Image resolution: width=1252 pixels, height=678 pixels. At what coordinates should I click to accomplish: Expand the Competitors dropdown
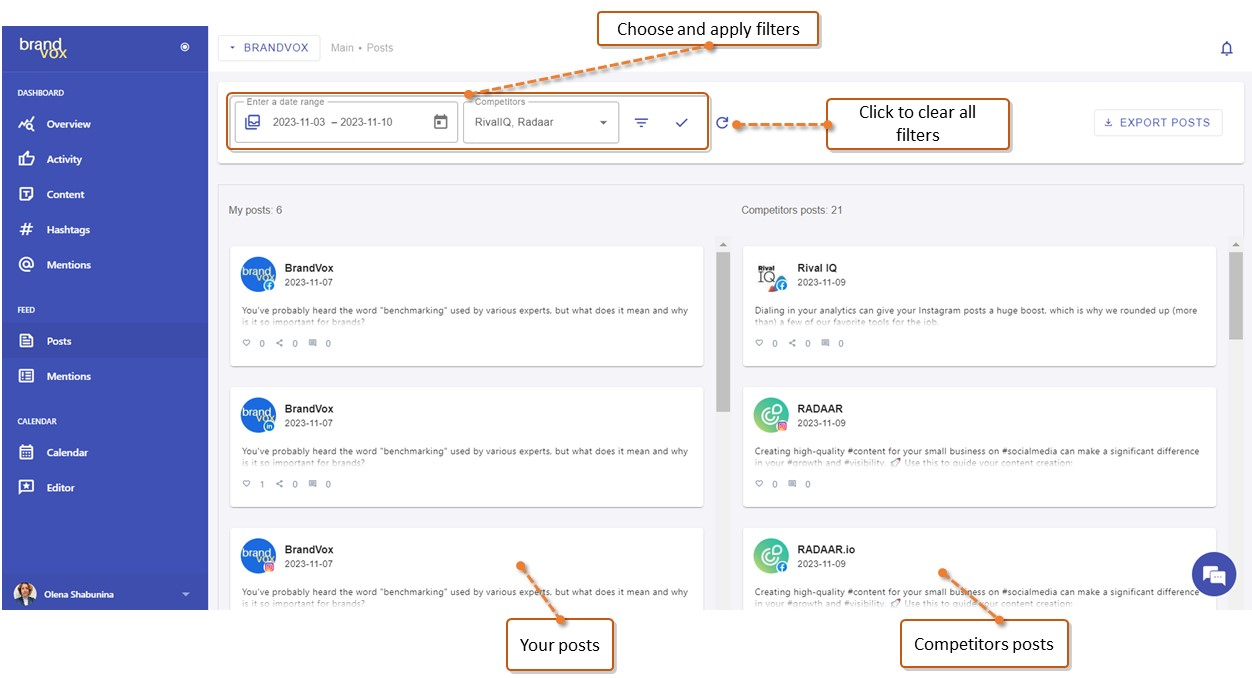coord(541,122)
